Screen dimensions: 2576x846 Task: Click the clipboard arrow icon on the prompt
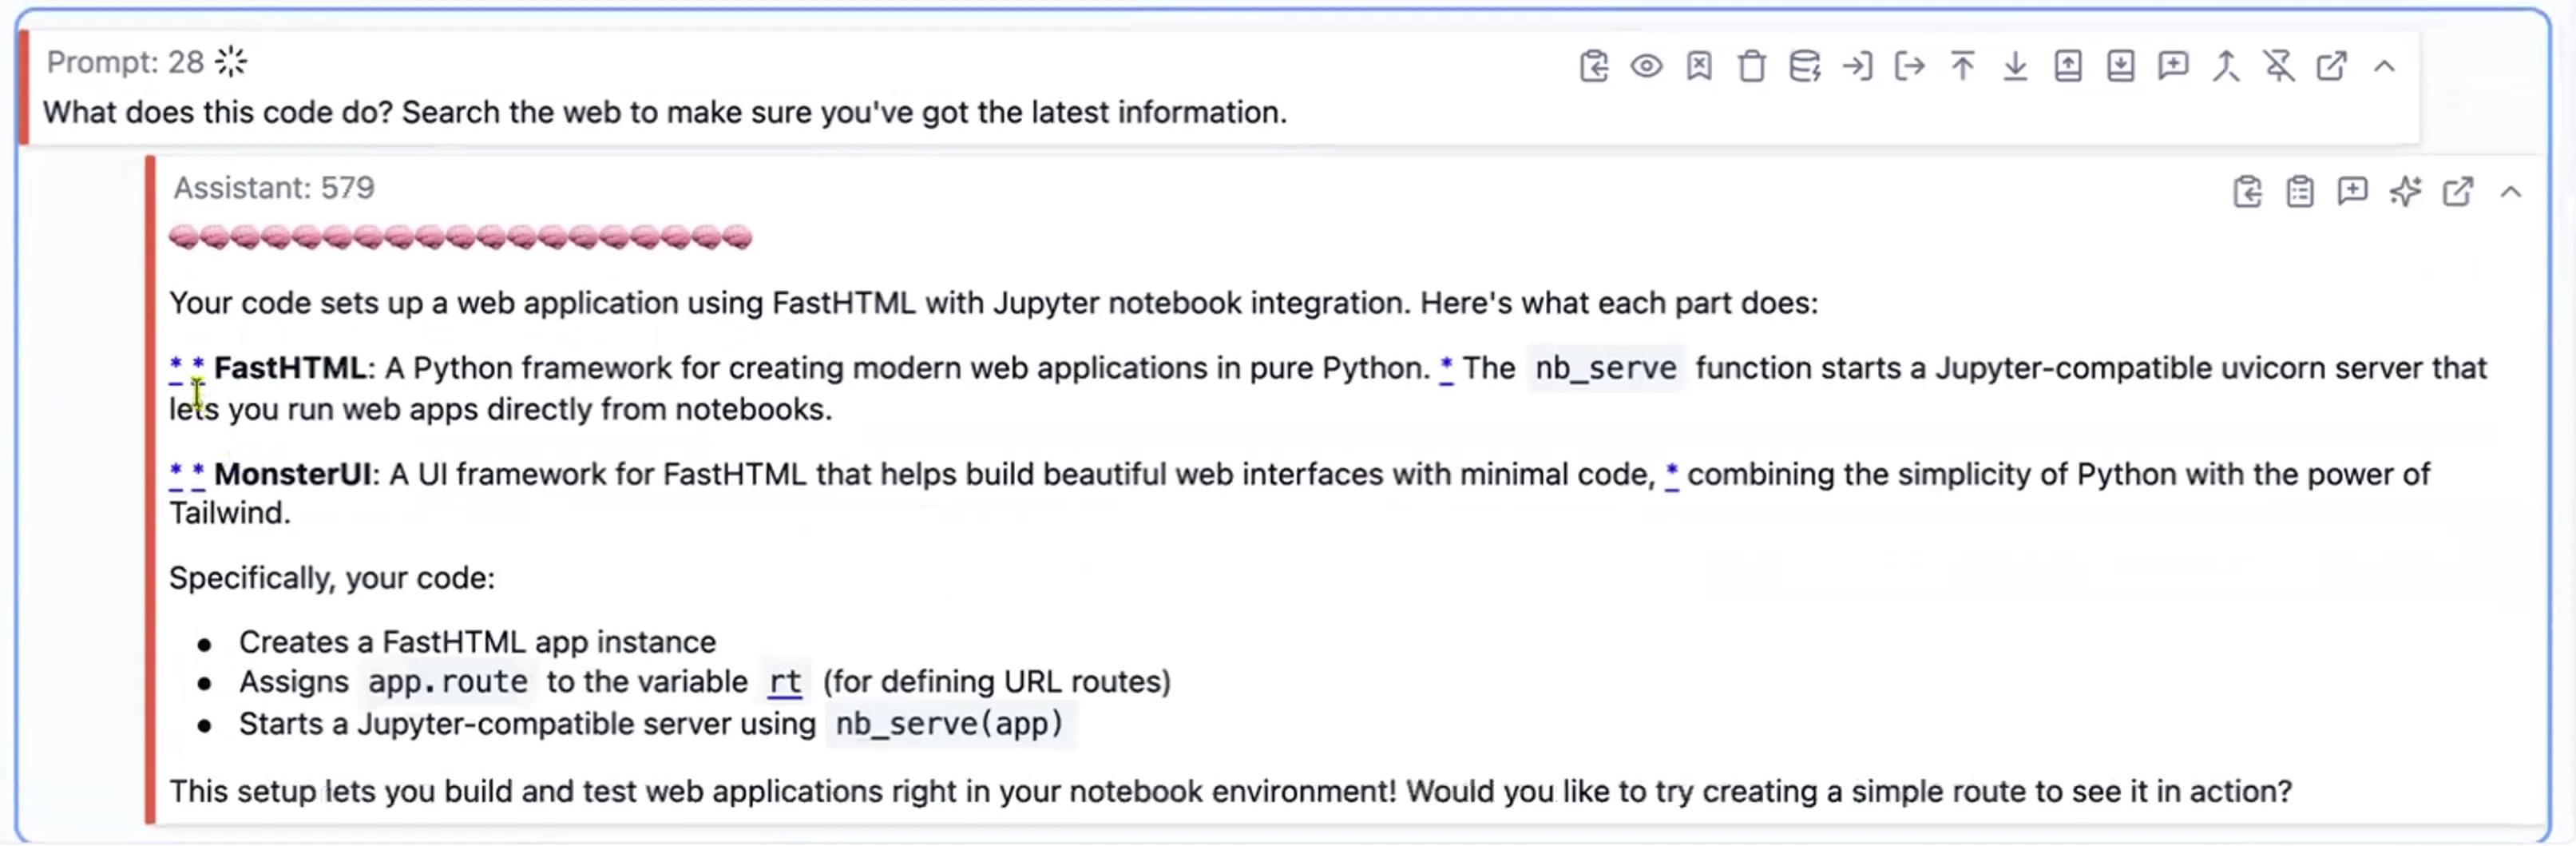pyautogui.click(x=1594, y=67)
